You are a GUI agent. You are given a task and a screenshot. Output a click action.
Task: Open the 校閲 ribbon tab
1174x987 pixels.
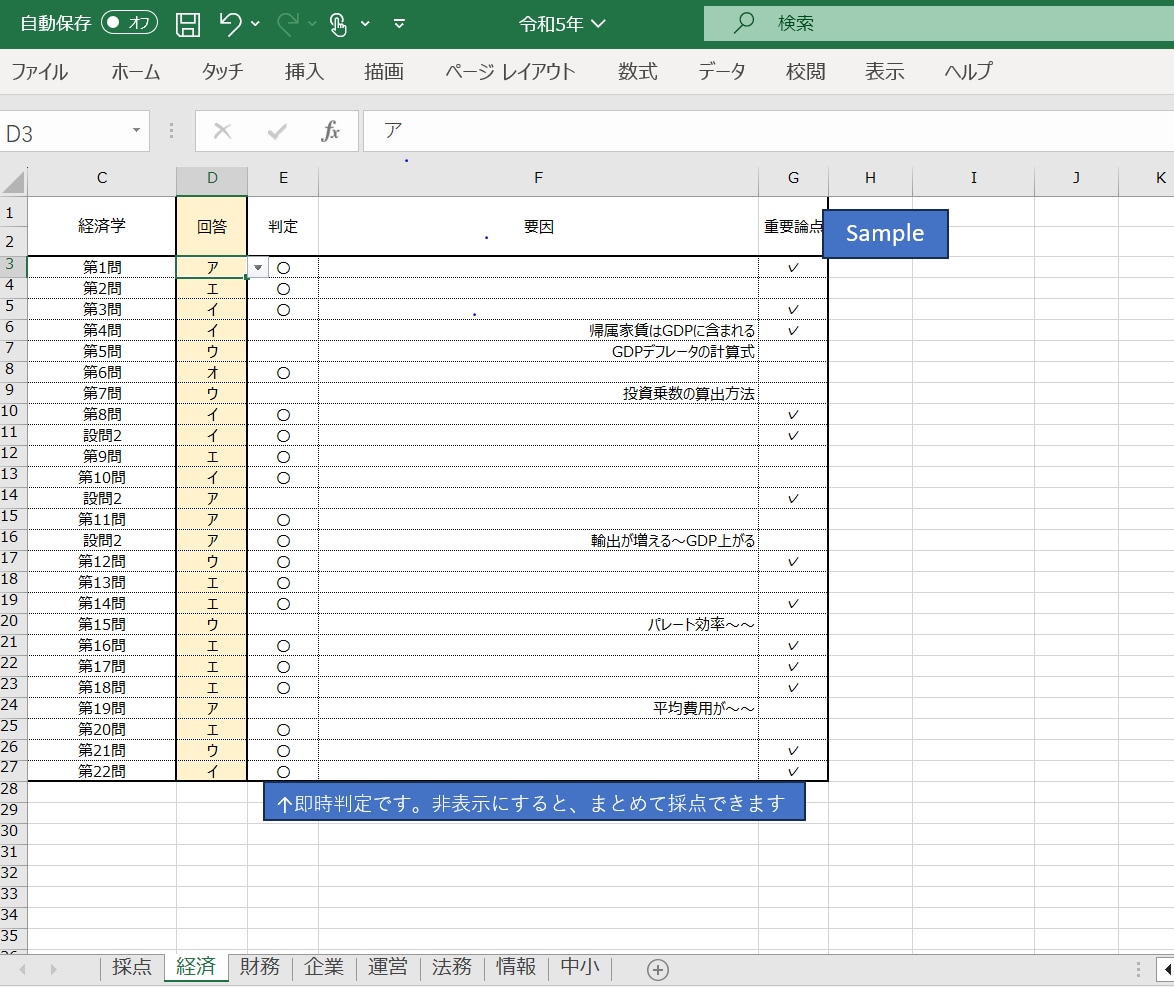[x=806, y=72]
